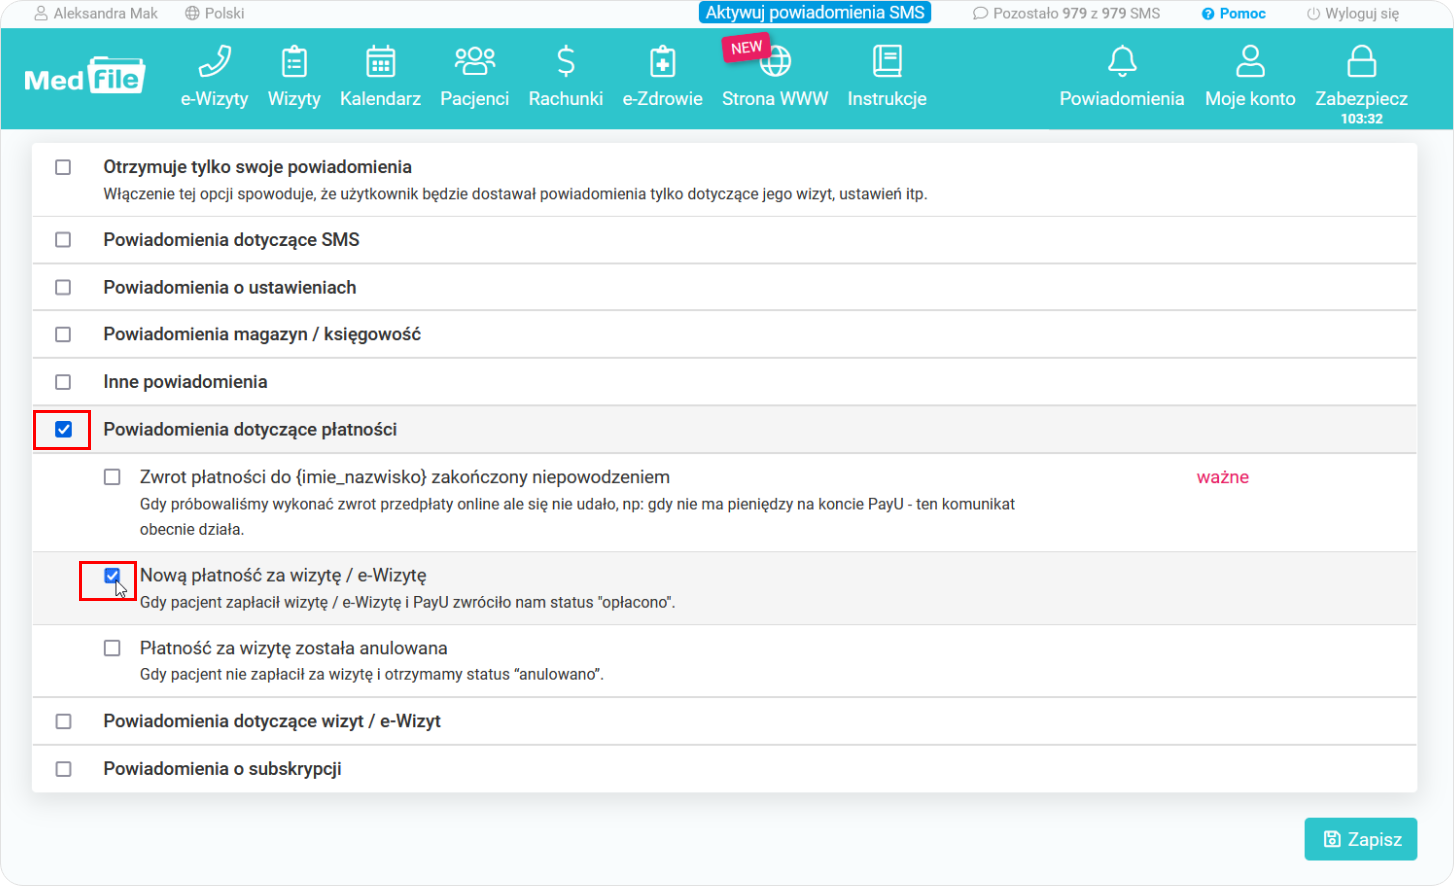Check Zwrot płatności zakończony niepowodzeniem checkbox

112,477
